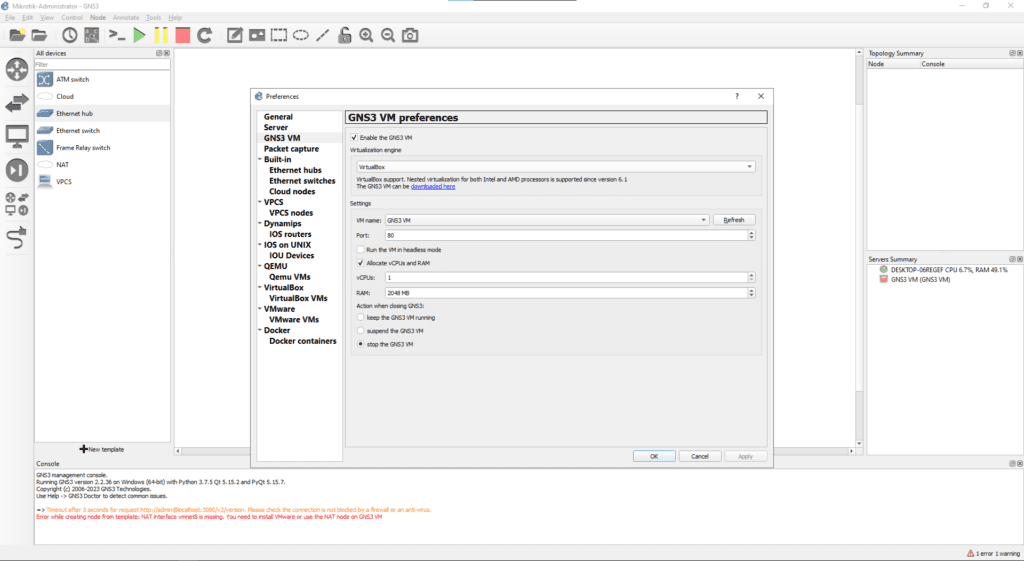Select General in preferences tree

(x=278, y=117)
